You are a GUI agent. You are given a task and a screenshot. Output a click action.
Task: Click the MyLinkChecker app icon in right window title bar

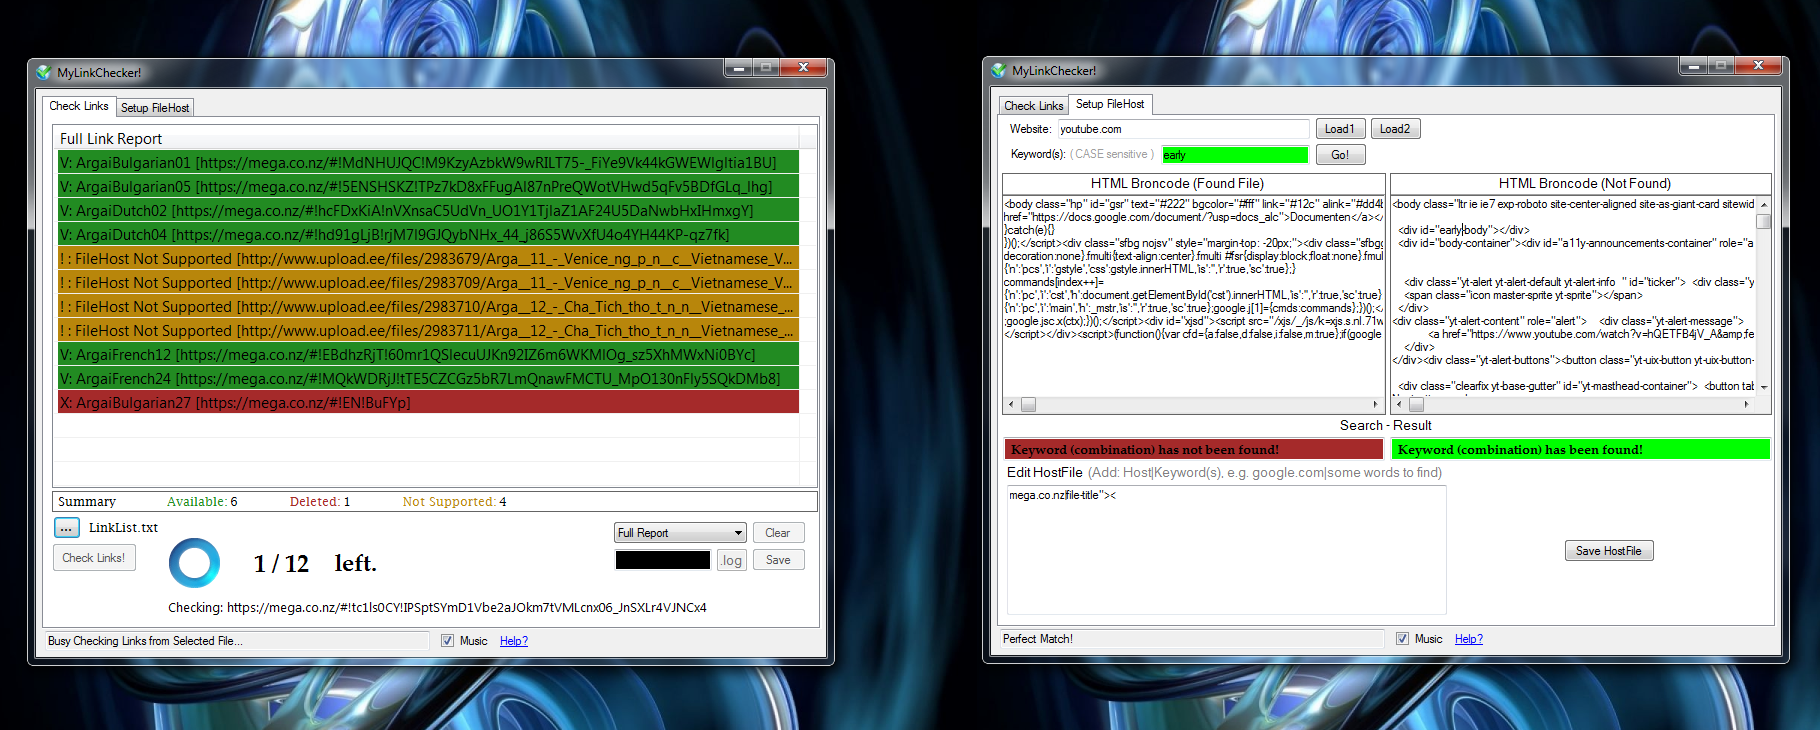pyautogui.click(x=998, y=70)
